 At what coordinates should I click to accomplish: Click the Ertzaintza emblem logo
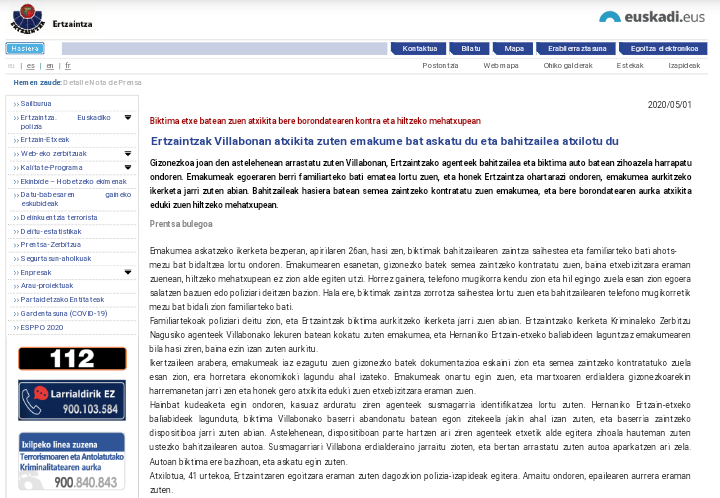28,18
